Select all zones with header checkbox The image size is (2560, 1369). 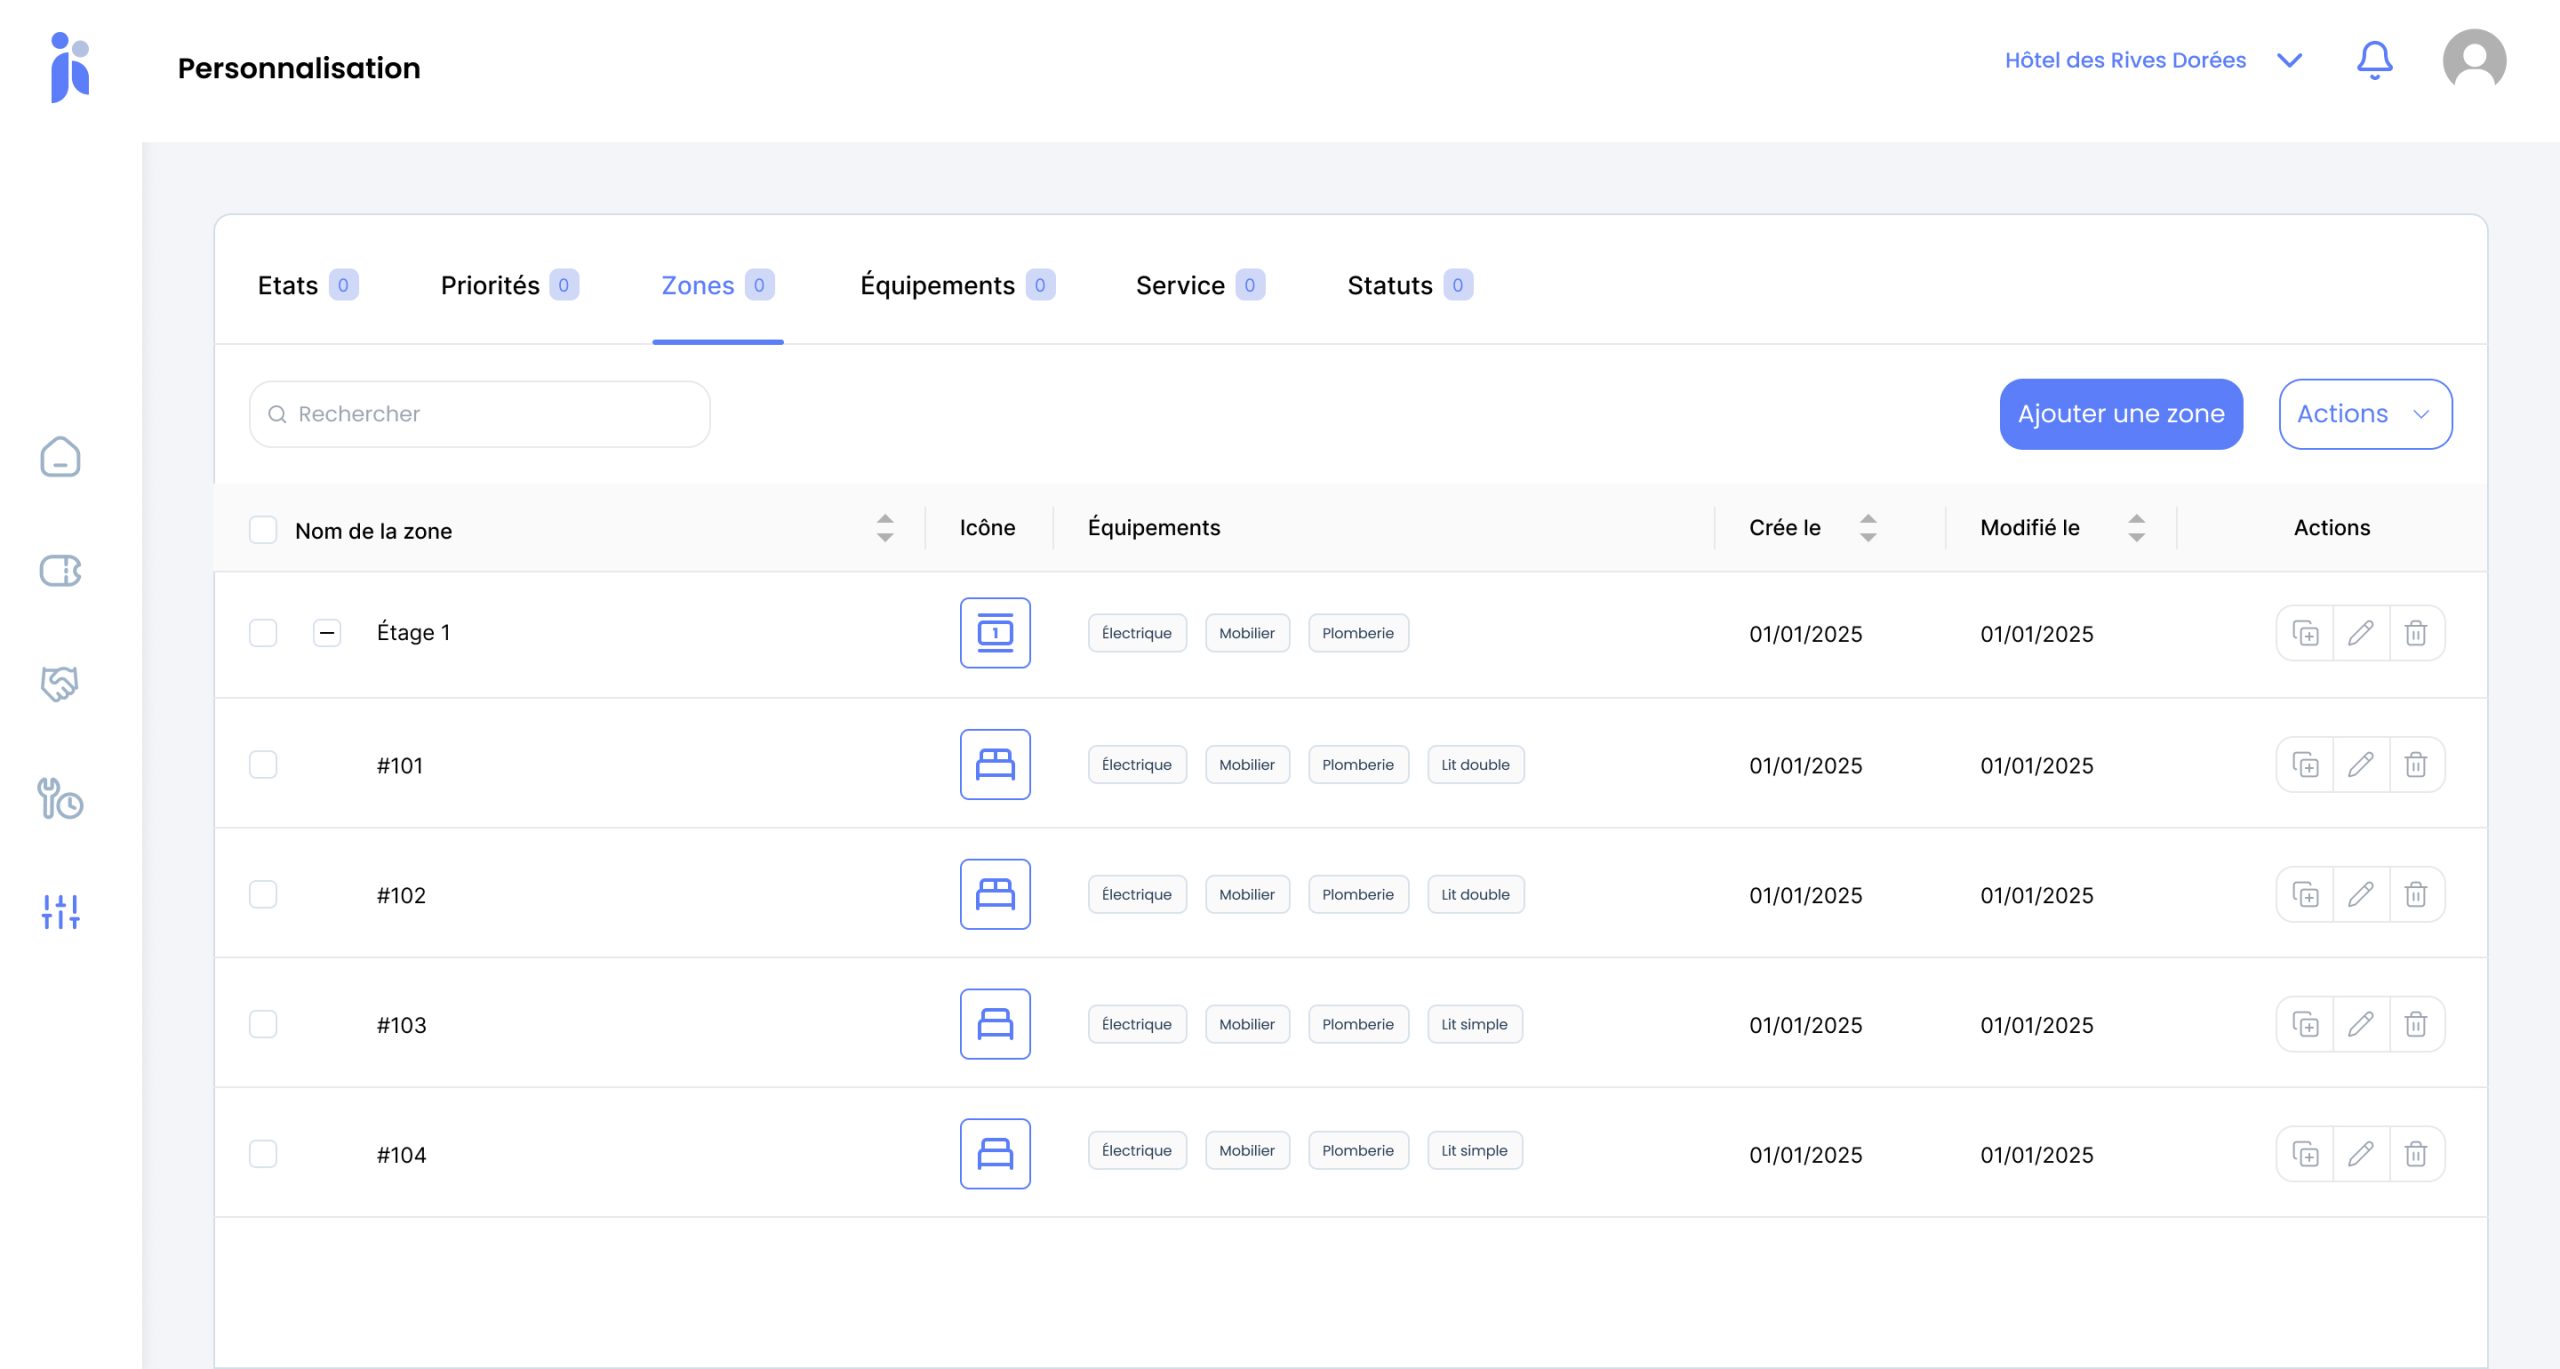pos(263,530)
